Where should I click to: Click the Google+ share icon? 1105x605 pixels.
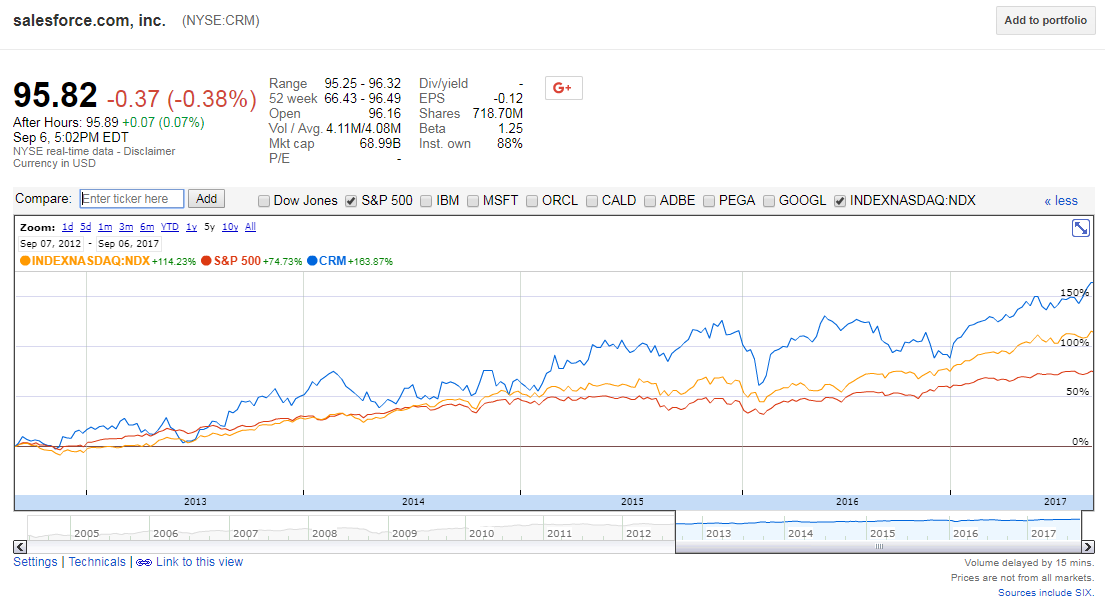563,88
